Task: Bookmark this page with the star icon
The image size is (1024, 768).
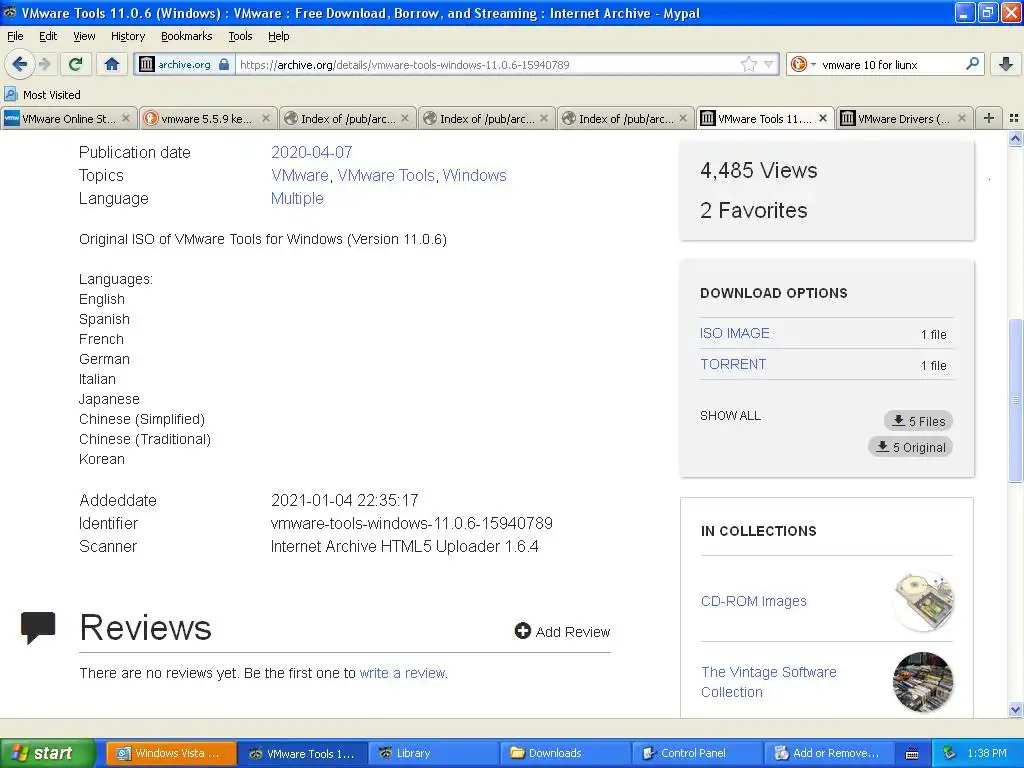Action: pyautogui.click(x=748, y=64)
